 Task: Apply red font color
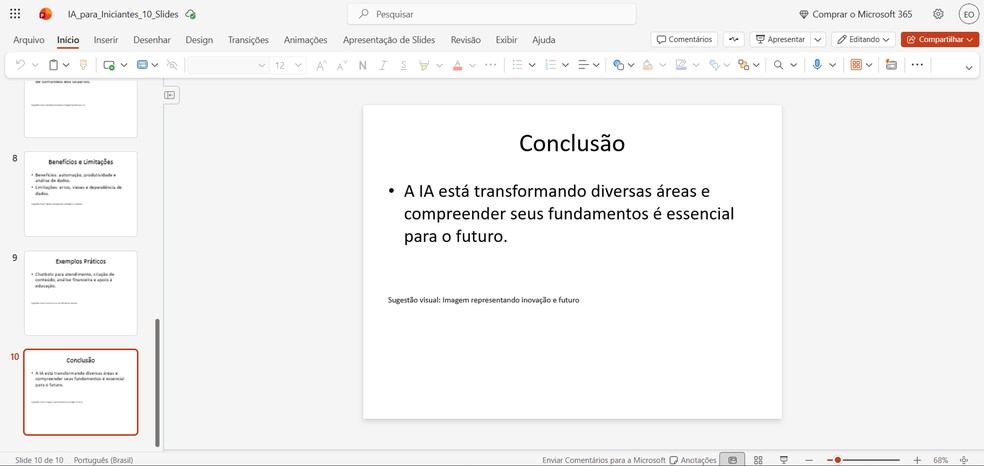[457, 65]
